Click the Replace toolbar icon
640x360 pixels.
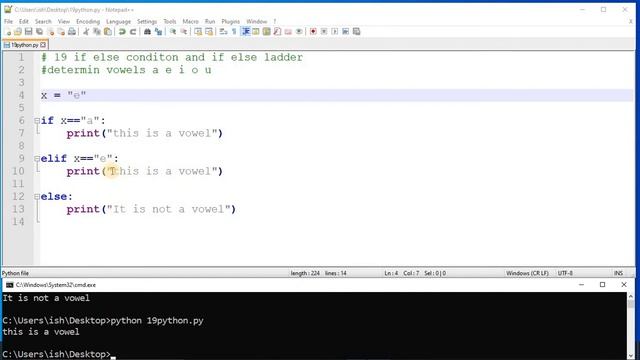[x=158, y=32]
